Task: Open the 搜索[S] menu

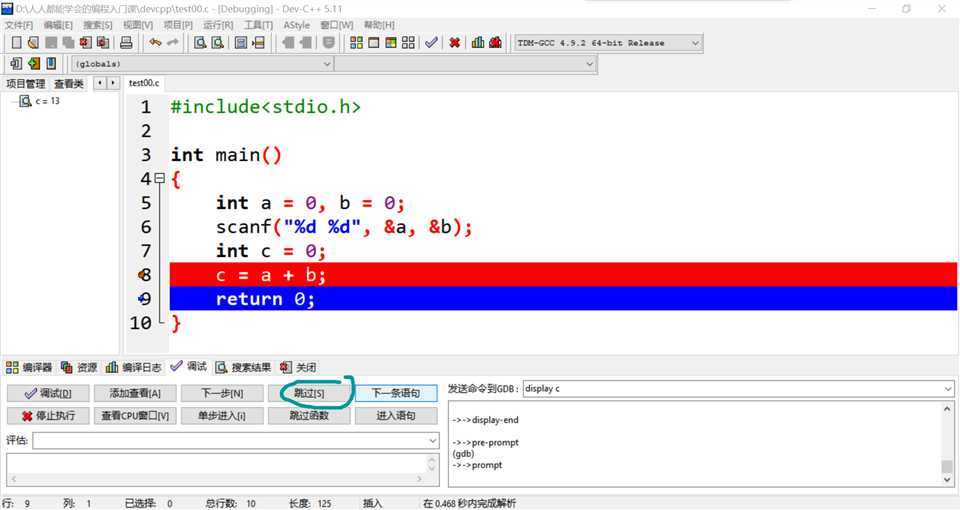Action: (98, 25)
